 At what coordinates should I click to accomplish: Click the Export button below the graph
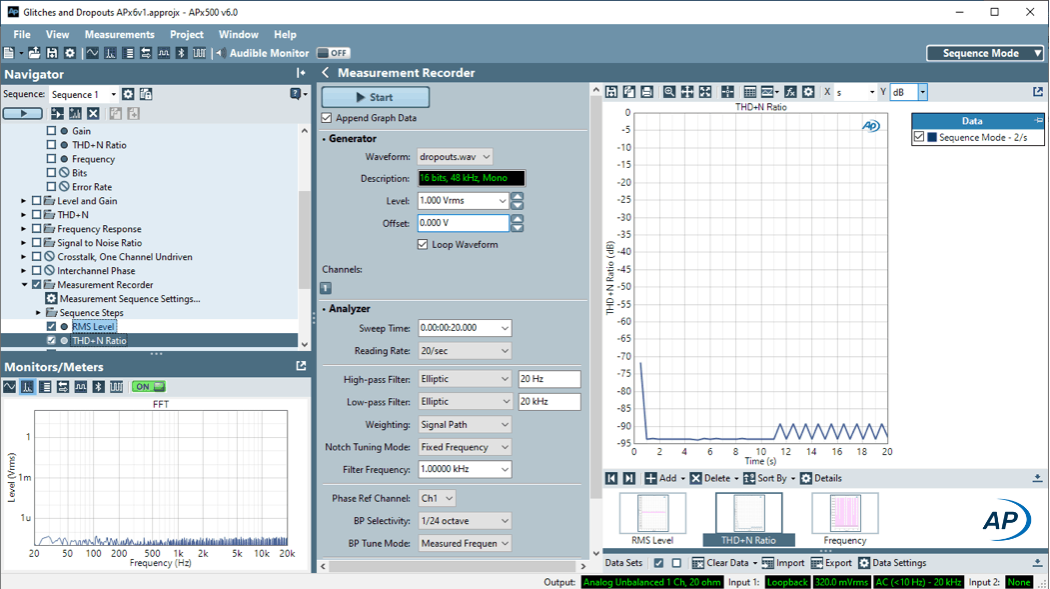point(830,563)
